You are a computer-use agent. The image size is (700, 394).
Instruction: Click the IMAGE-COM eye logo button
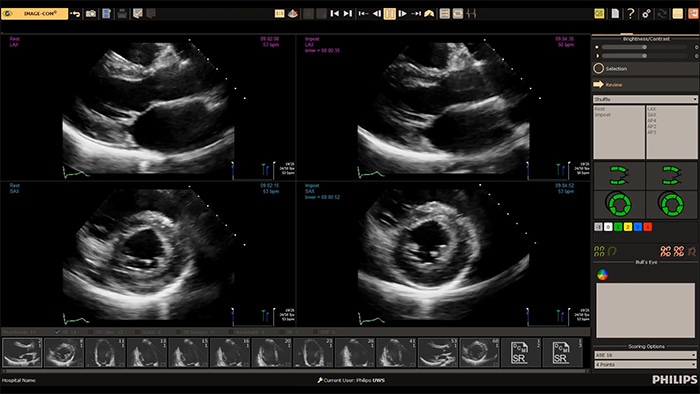pos(34,14)
